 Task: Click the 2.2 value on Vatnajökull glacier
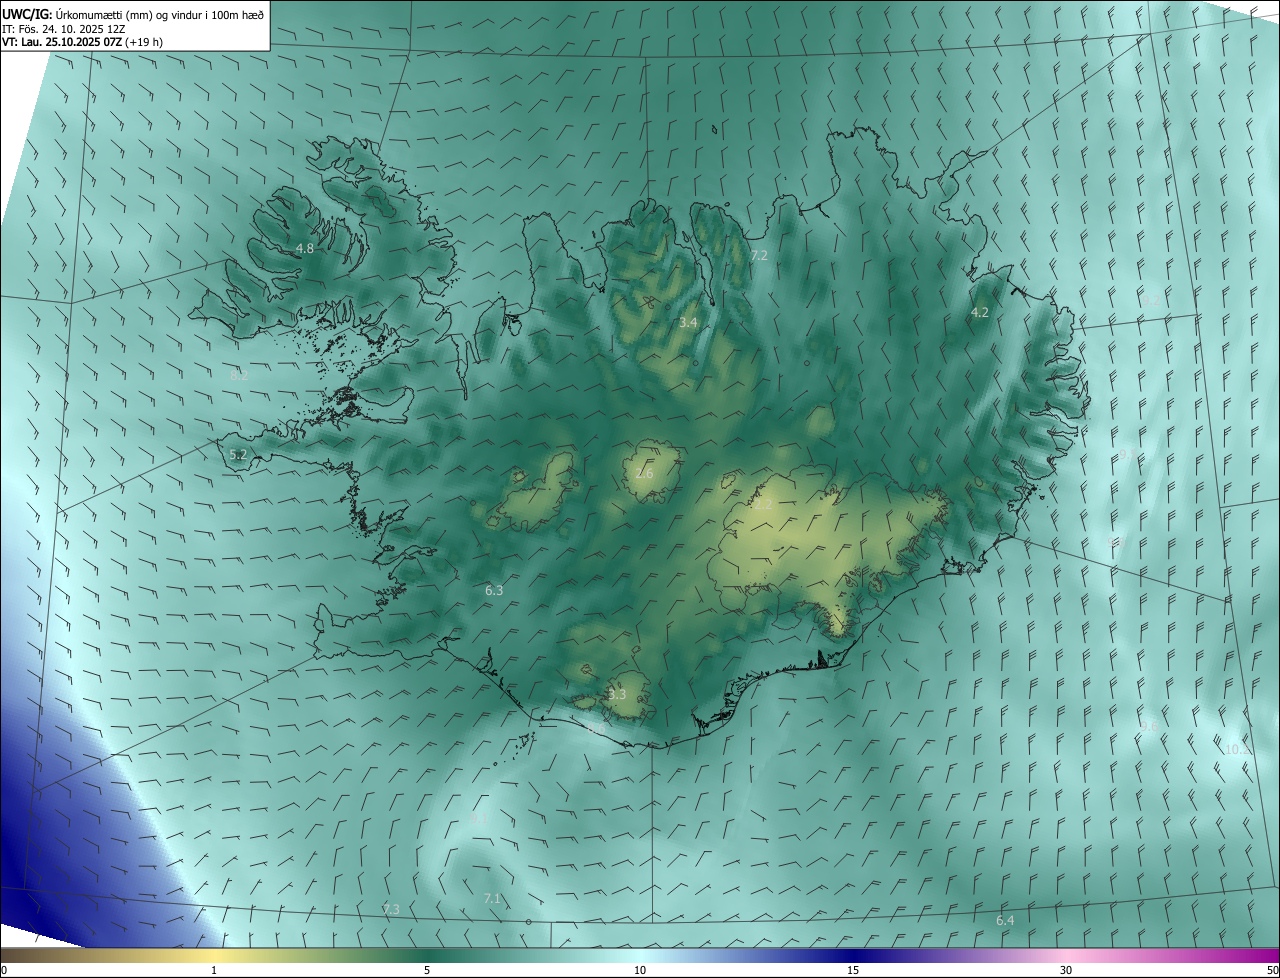click(762, 505)
